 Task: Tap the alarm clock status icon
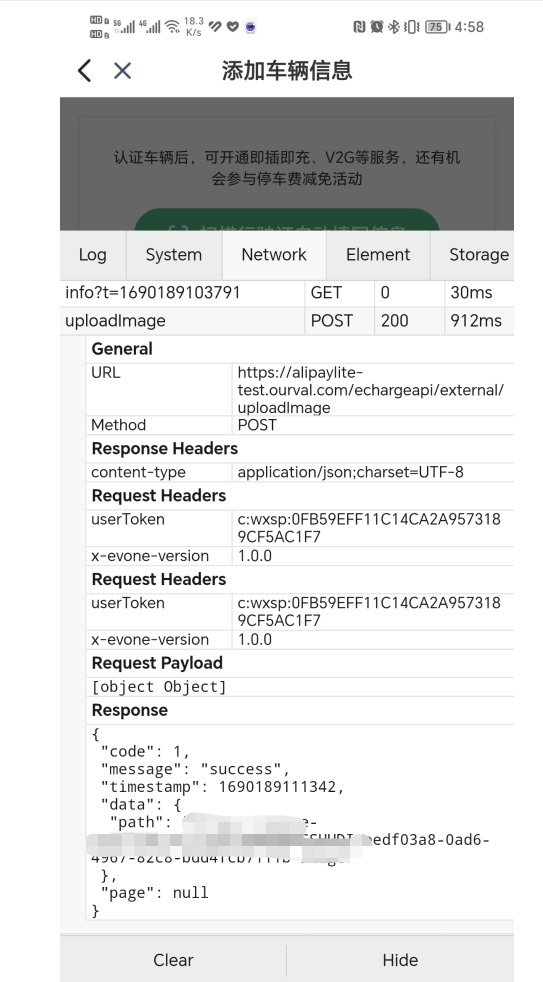pyautogui.click(x=376, y=26)
